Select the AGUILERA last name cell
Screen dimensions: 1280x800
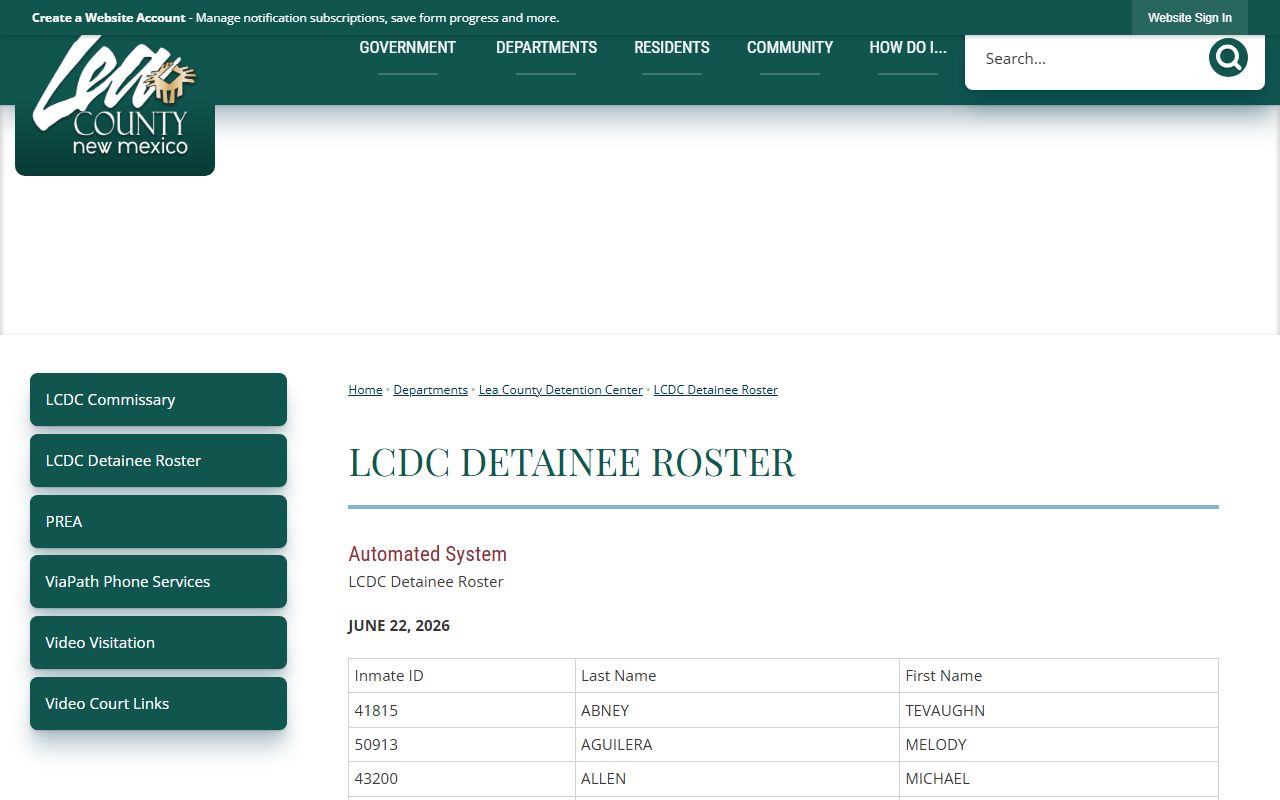(737, 745)
